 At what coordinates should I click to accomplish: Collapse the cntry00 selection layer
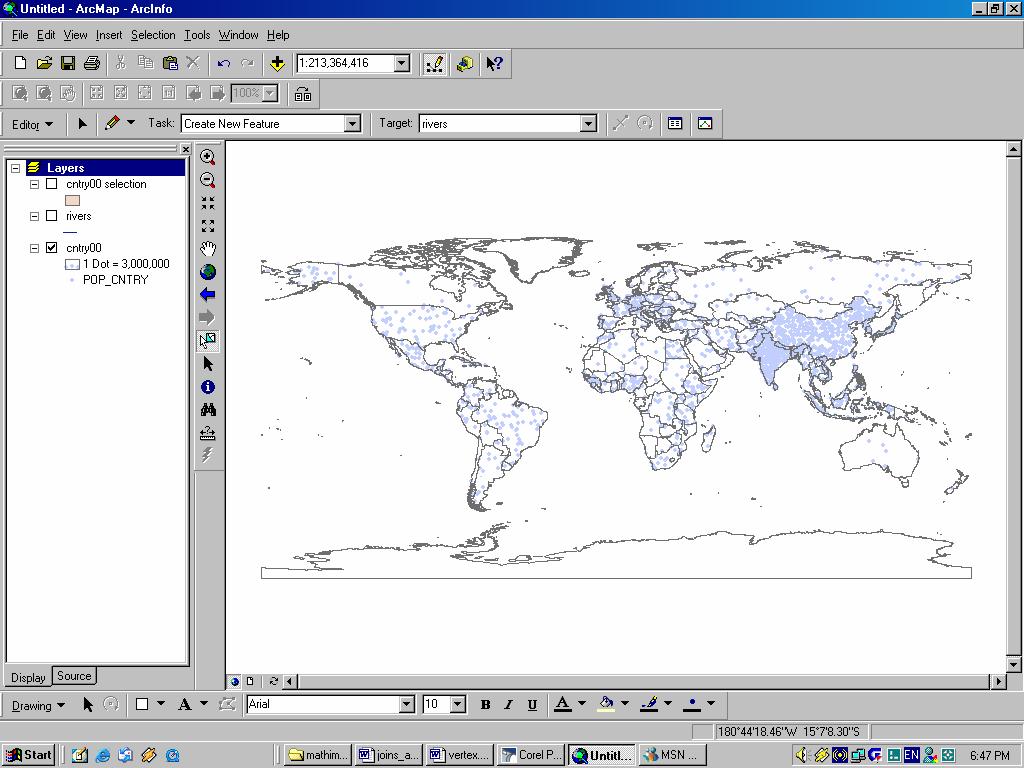tap(35, 185)
